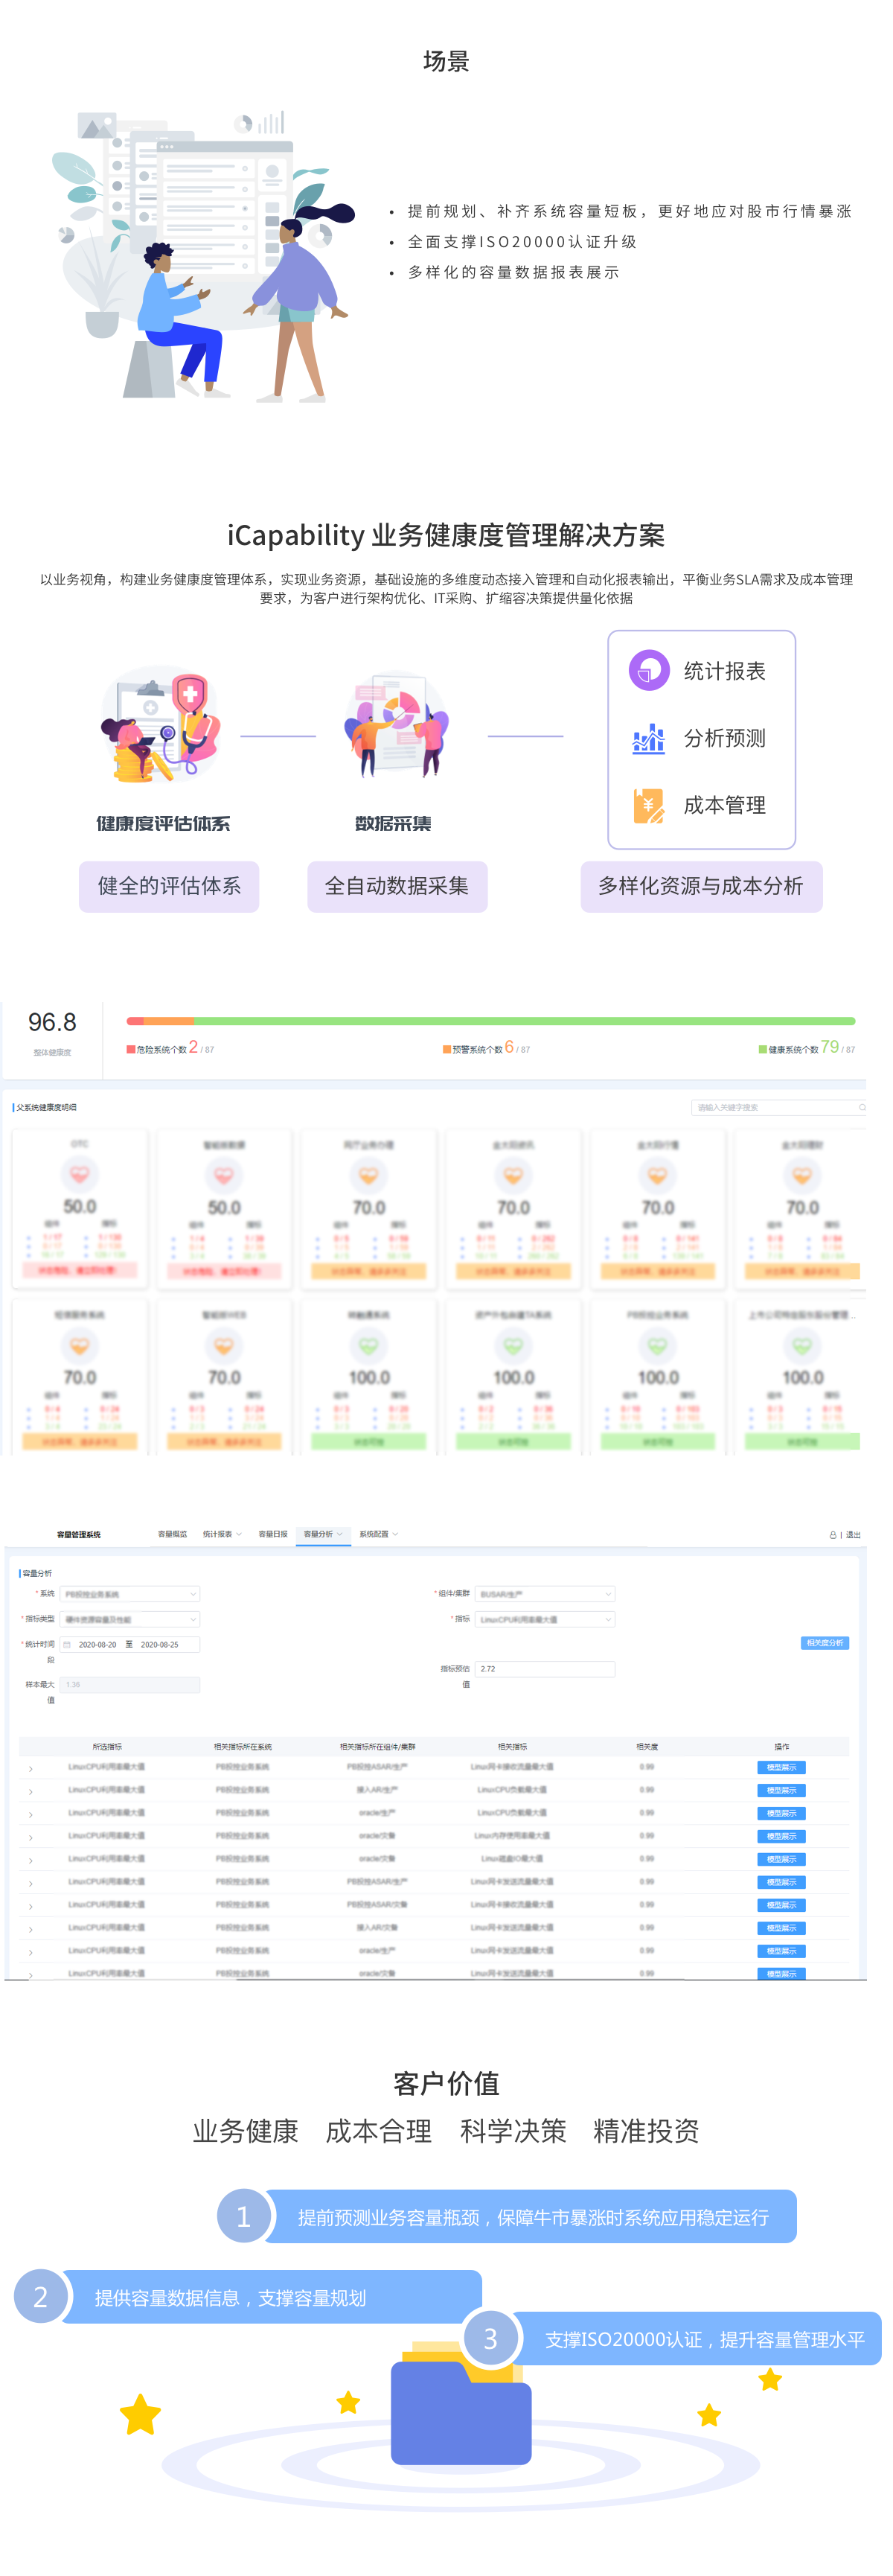Expand the row with Linux内存使用率最大值
The width and height of the screenshot is (893, 2576).
[x=31, y=1837]
